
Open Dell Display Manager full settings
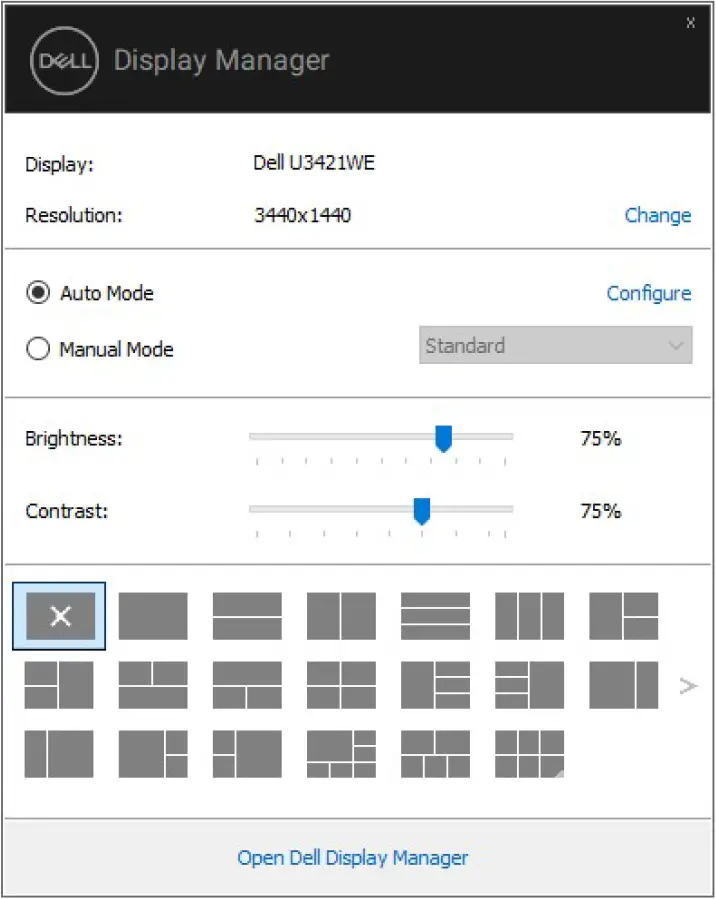352,857
